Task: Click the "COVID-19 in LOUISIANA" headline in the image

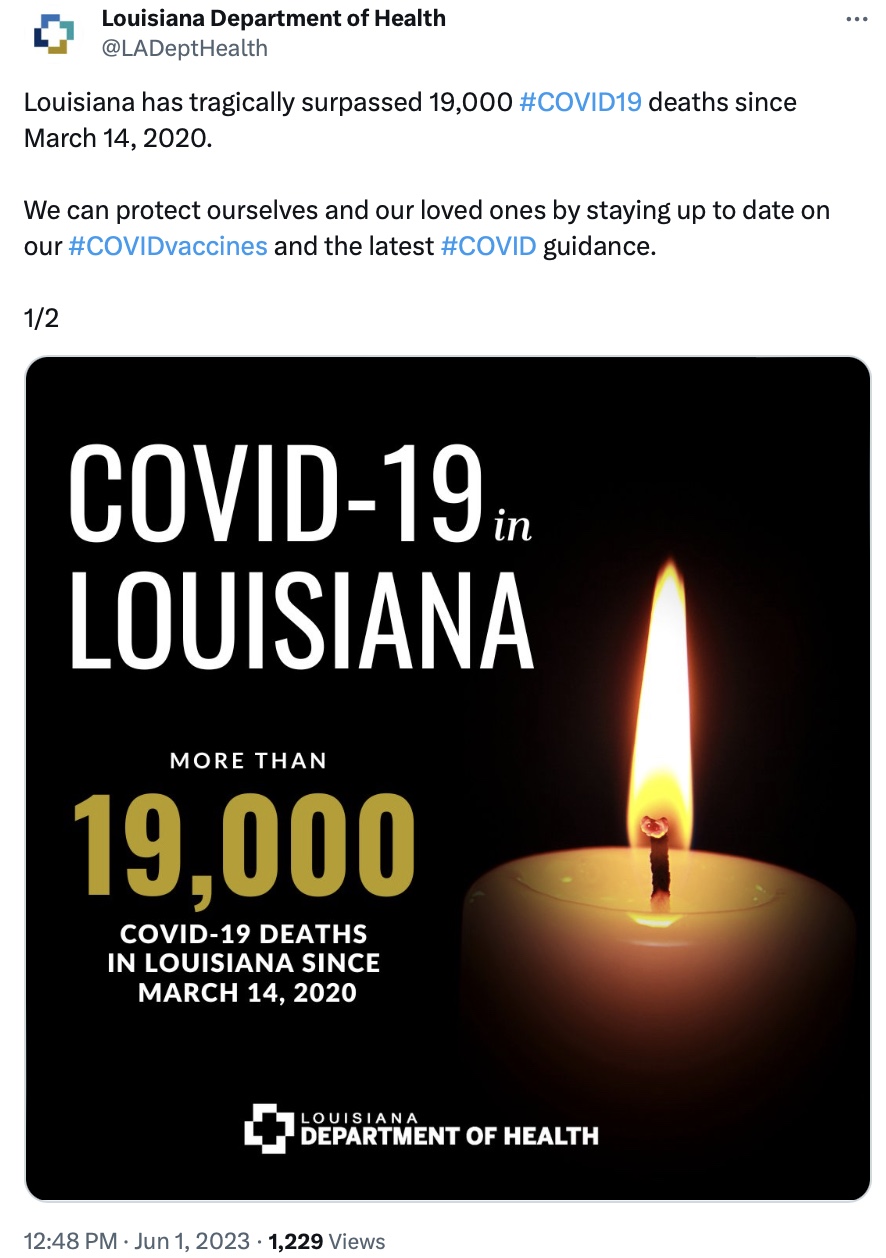Action: pyautogui.click(x=301, y=560)
